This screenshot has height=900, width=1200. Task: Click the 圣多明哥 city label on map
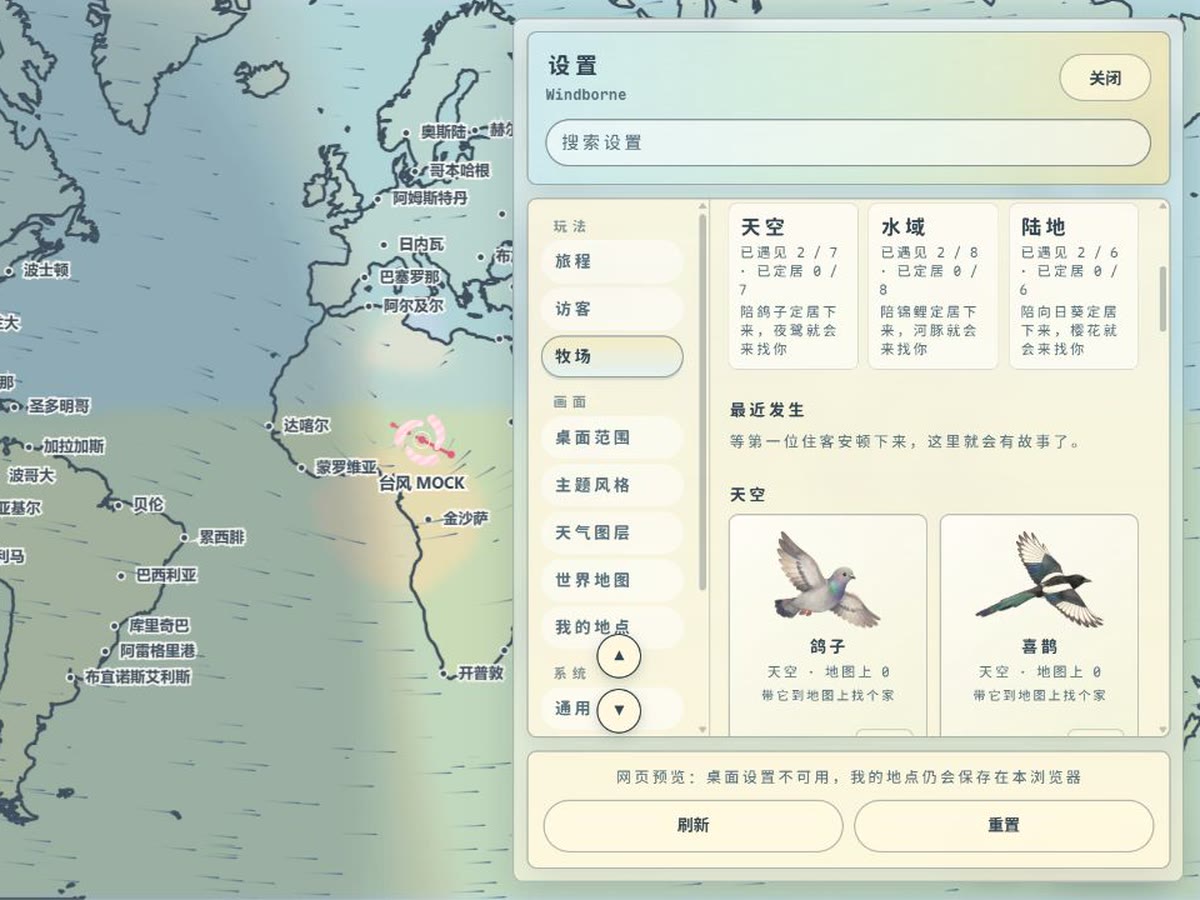pyautogui.click(x=59, y=406)
